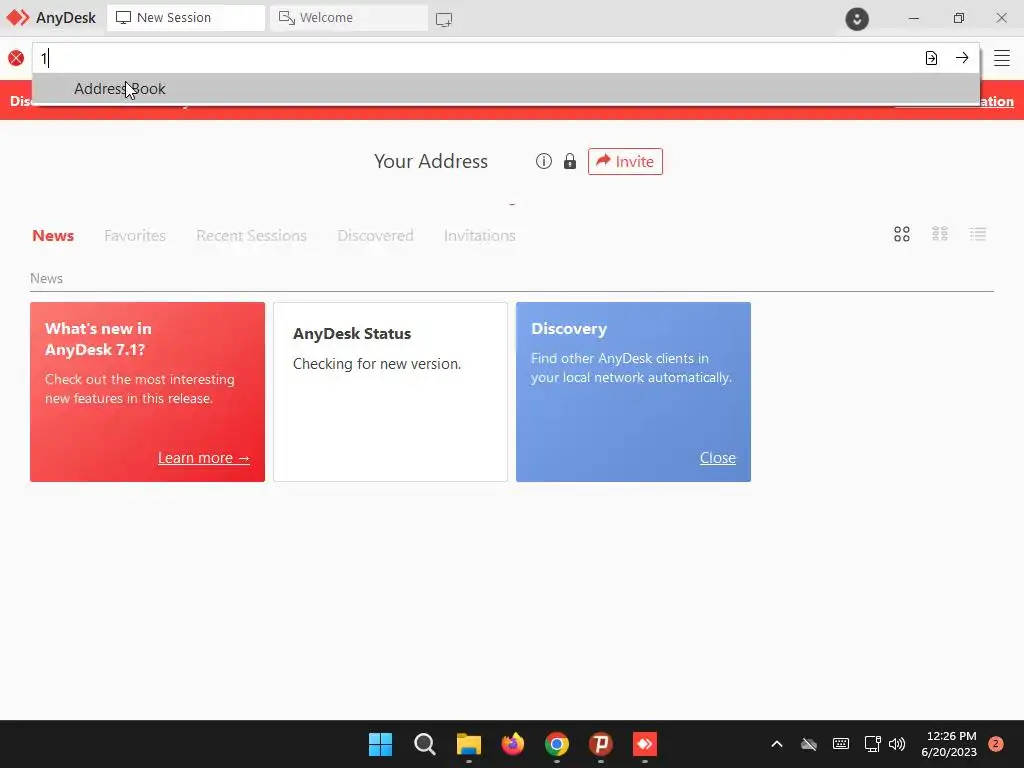Image resolution: width=1024 pixels, height=768 pixels.
Task: Open Firefox from the taskbar
Action: pos(513,744)
